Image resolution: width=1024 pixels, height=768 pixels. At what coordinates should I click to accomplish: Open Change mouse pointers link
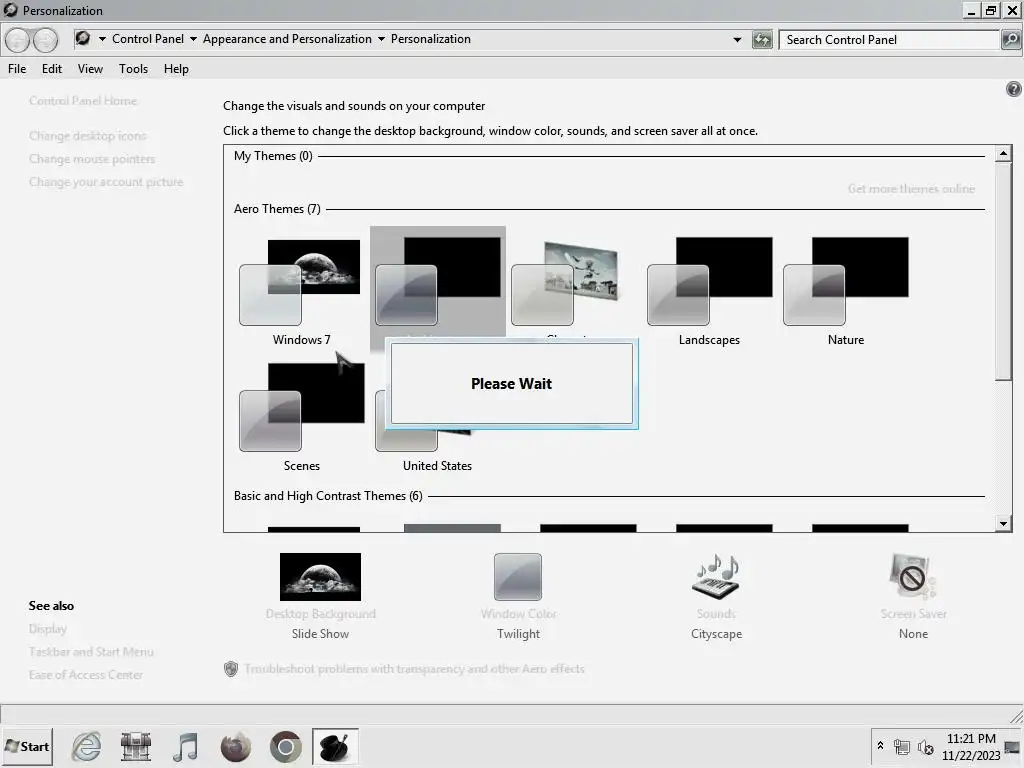tap(92, 159)
